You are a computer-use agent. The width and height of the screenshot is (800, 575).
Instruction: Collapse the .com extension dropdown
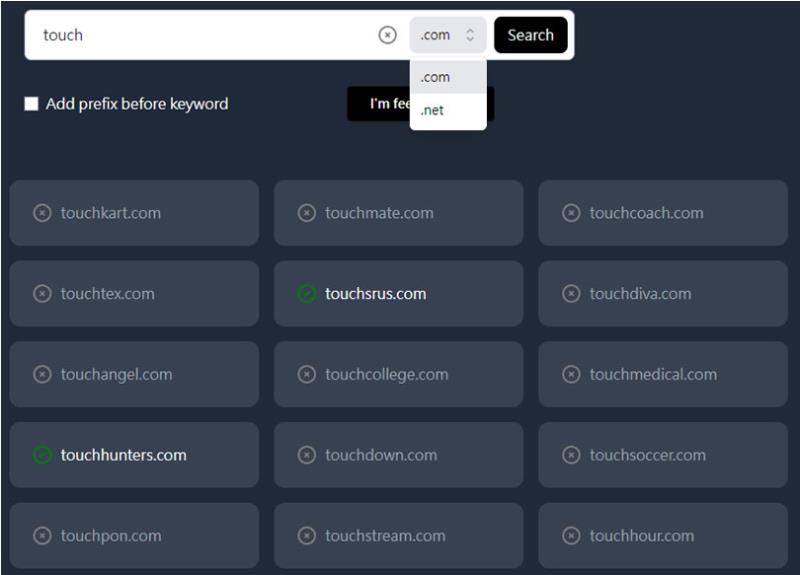coord(448,35)
